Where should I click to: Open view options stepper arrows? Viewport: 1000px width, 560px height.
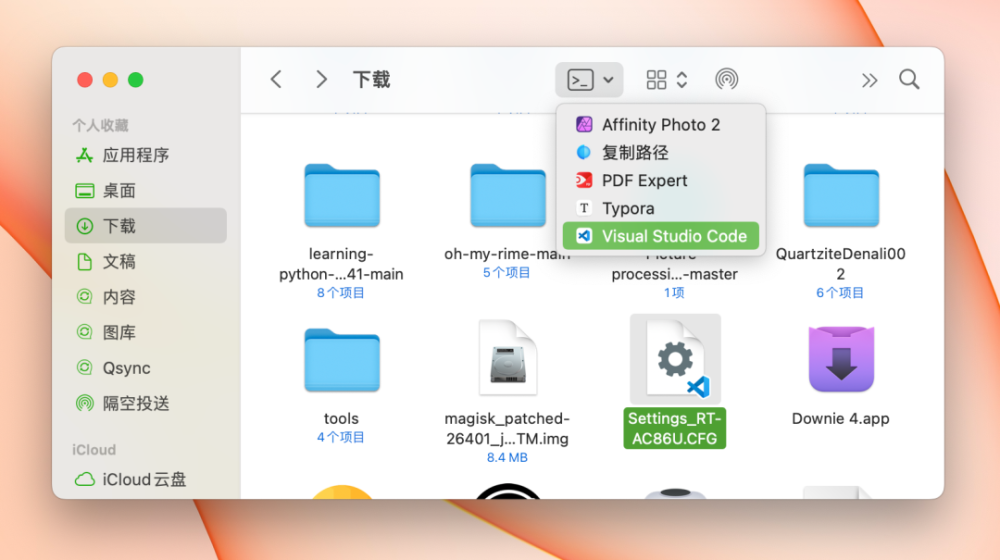(682, 80)
